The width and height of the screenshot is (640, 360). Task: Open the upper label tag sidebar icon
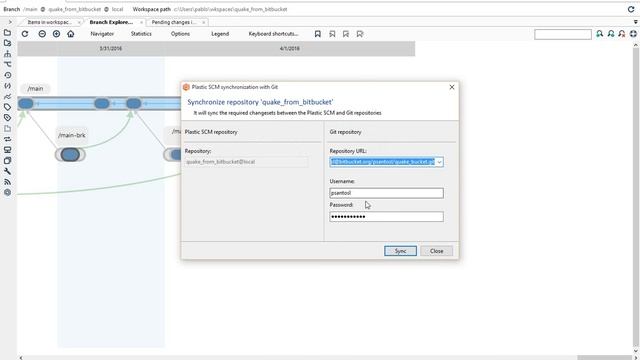point(7,107)
